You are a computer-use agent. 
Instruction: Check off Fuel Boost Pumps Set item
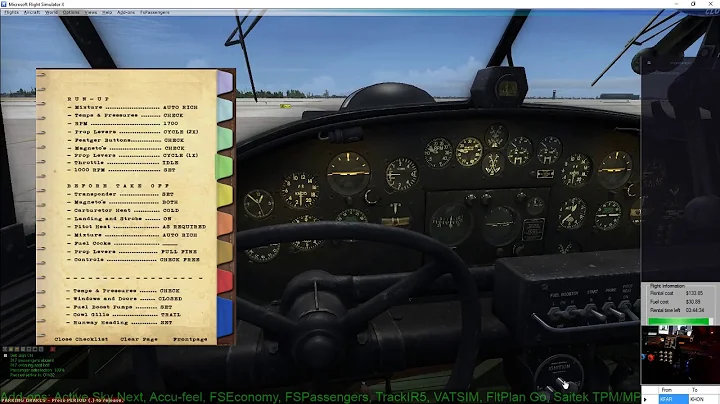pos(120,307)
